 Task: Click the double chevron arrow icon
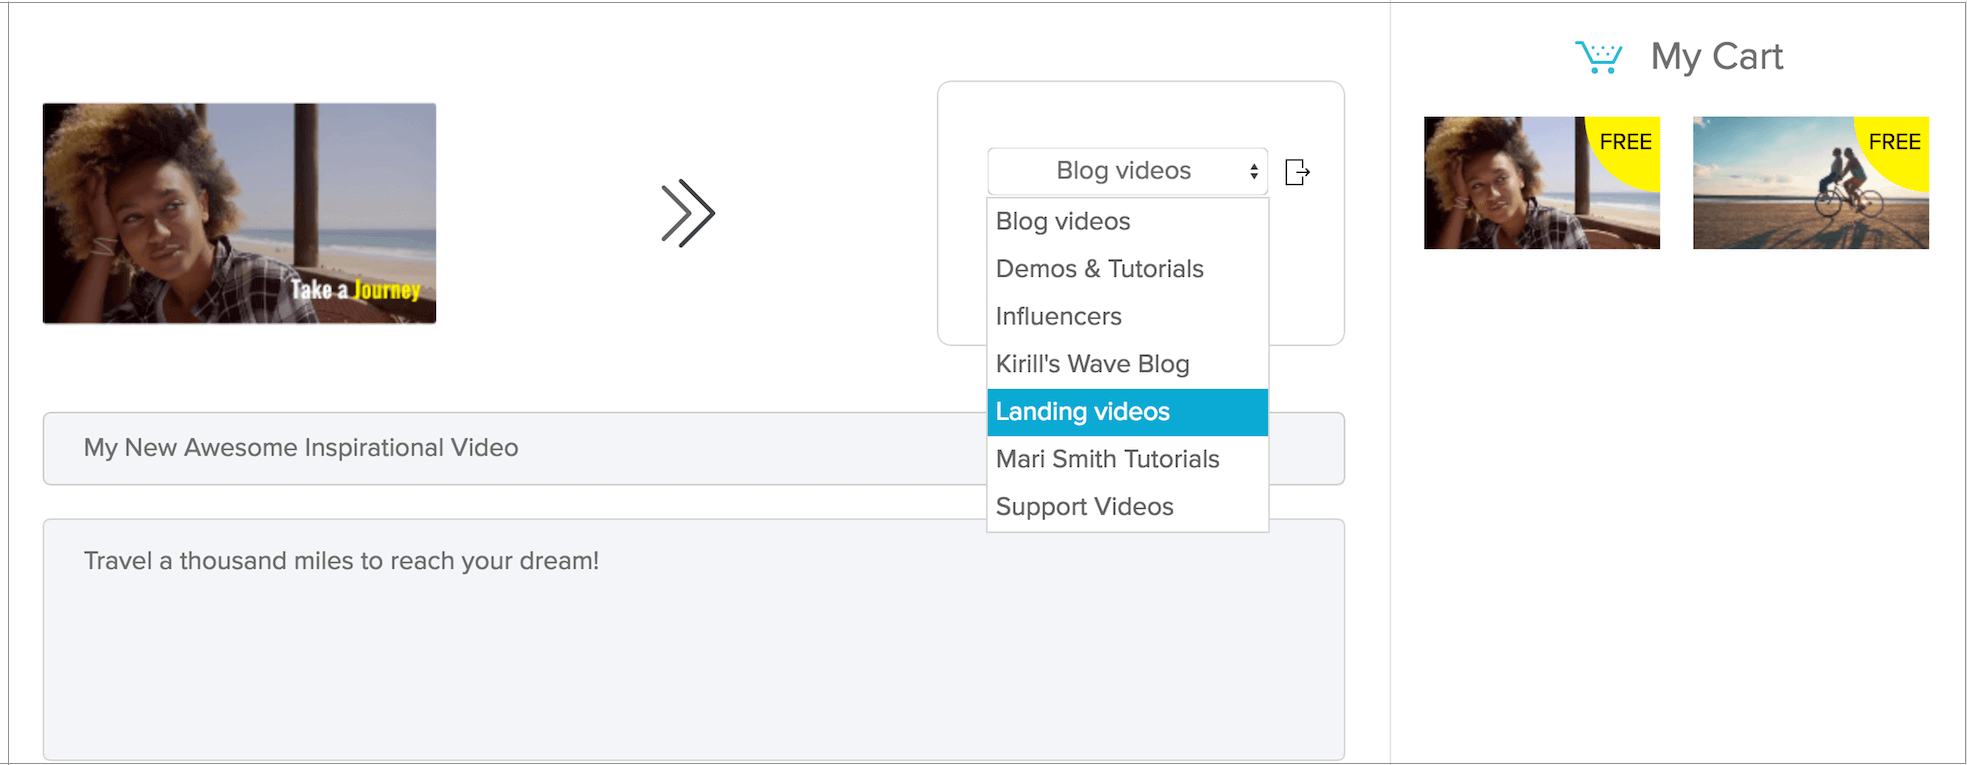tap(688, 213)
